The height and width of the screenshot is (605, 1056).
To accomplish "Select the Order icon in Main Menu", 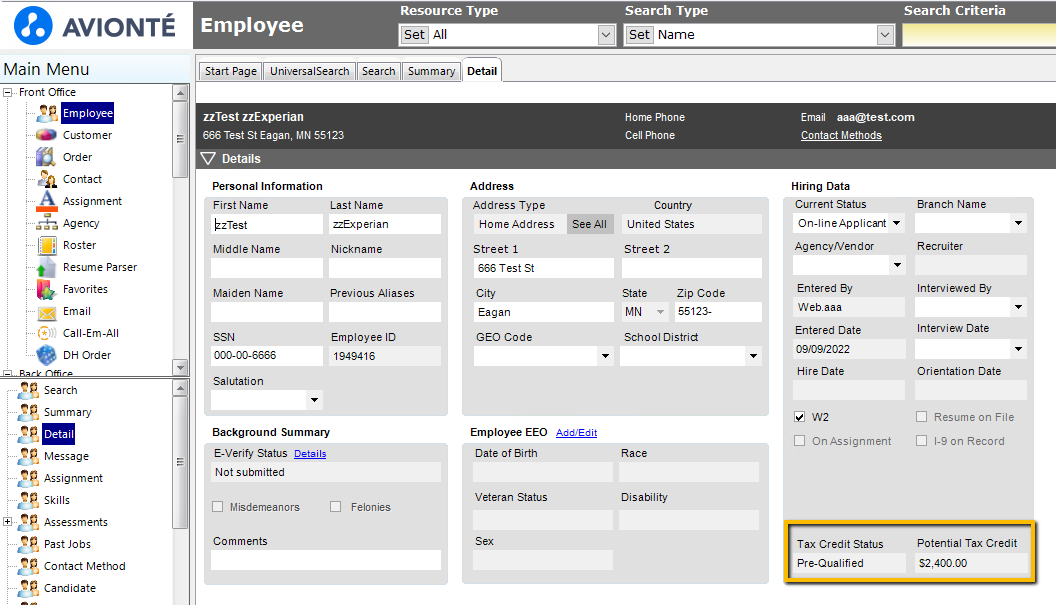I will point(46,157).
